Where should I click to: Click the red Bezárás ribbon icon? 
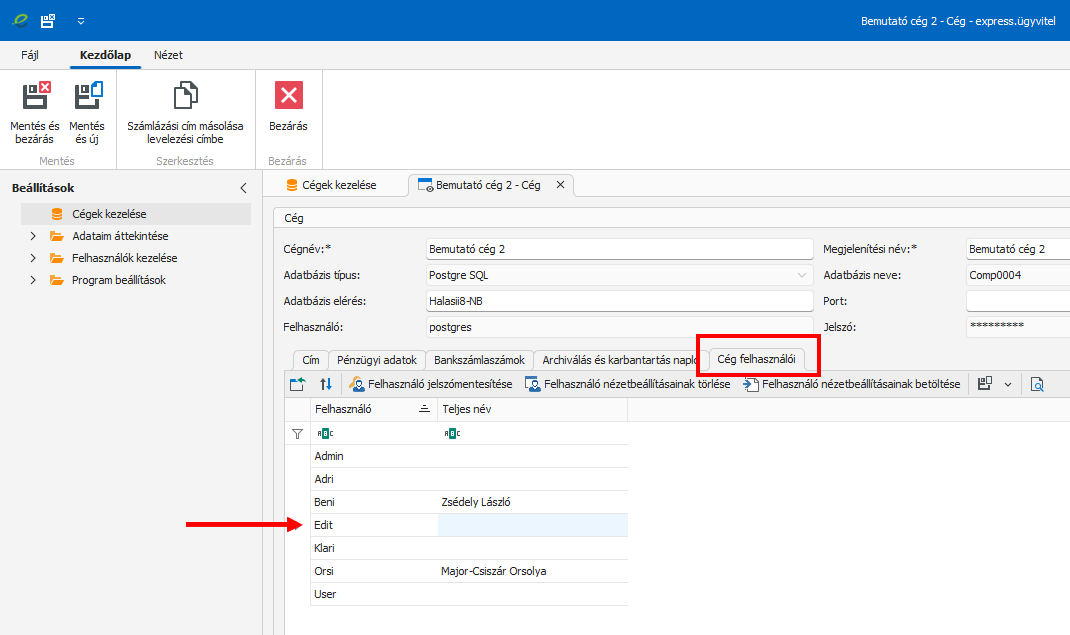click(x=288, y=96)
